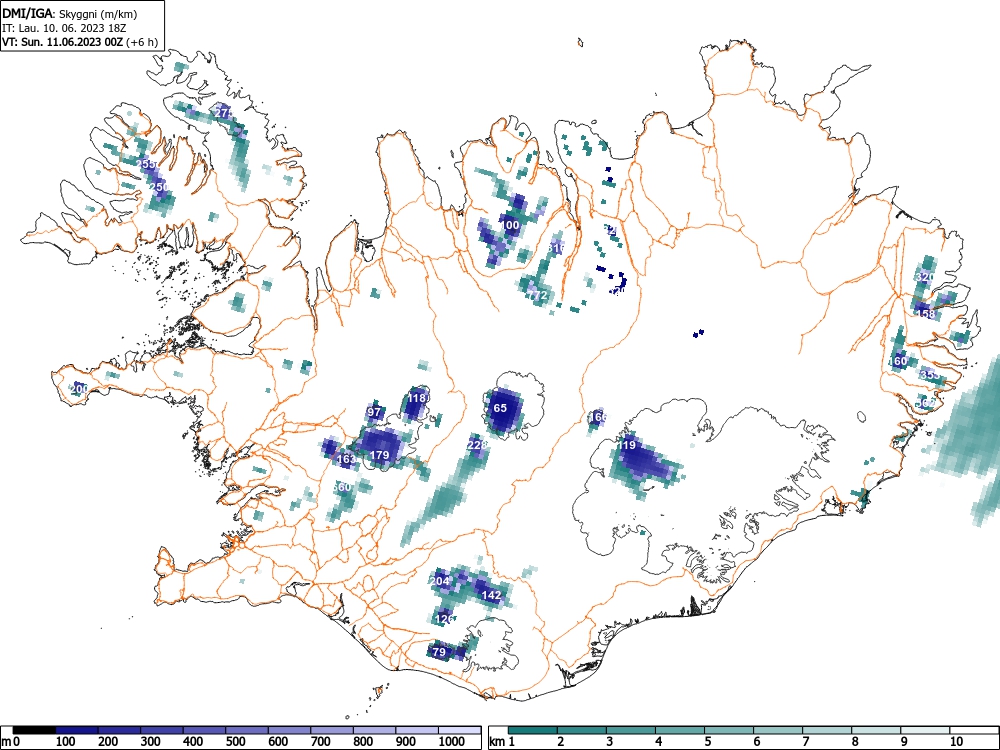Select the 'IT: Lau. 10. 06. 2023 18Z' line
This screenshot has width=1000, height=750.
tap(66, 28)
